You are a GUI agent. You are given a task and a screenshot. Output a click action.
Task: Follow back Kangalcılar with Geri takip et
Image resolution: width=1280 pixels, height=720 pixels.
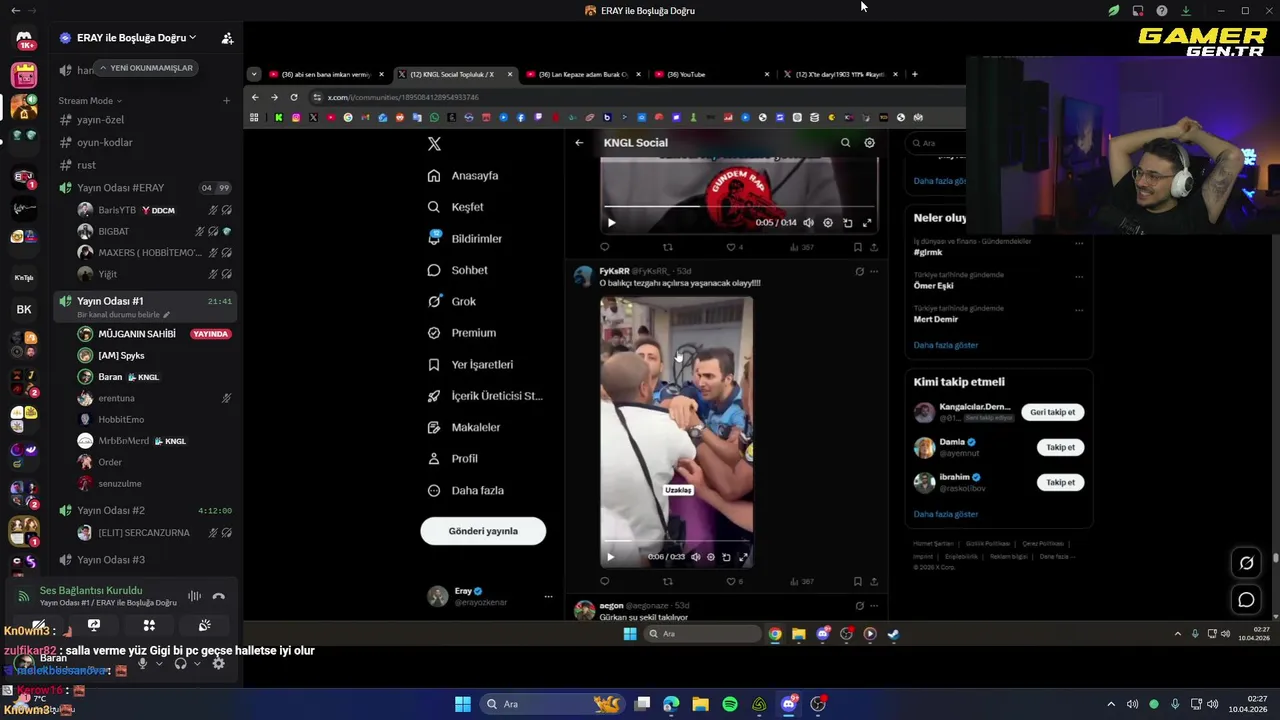[x=1053, y=412]
